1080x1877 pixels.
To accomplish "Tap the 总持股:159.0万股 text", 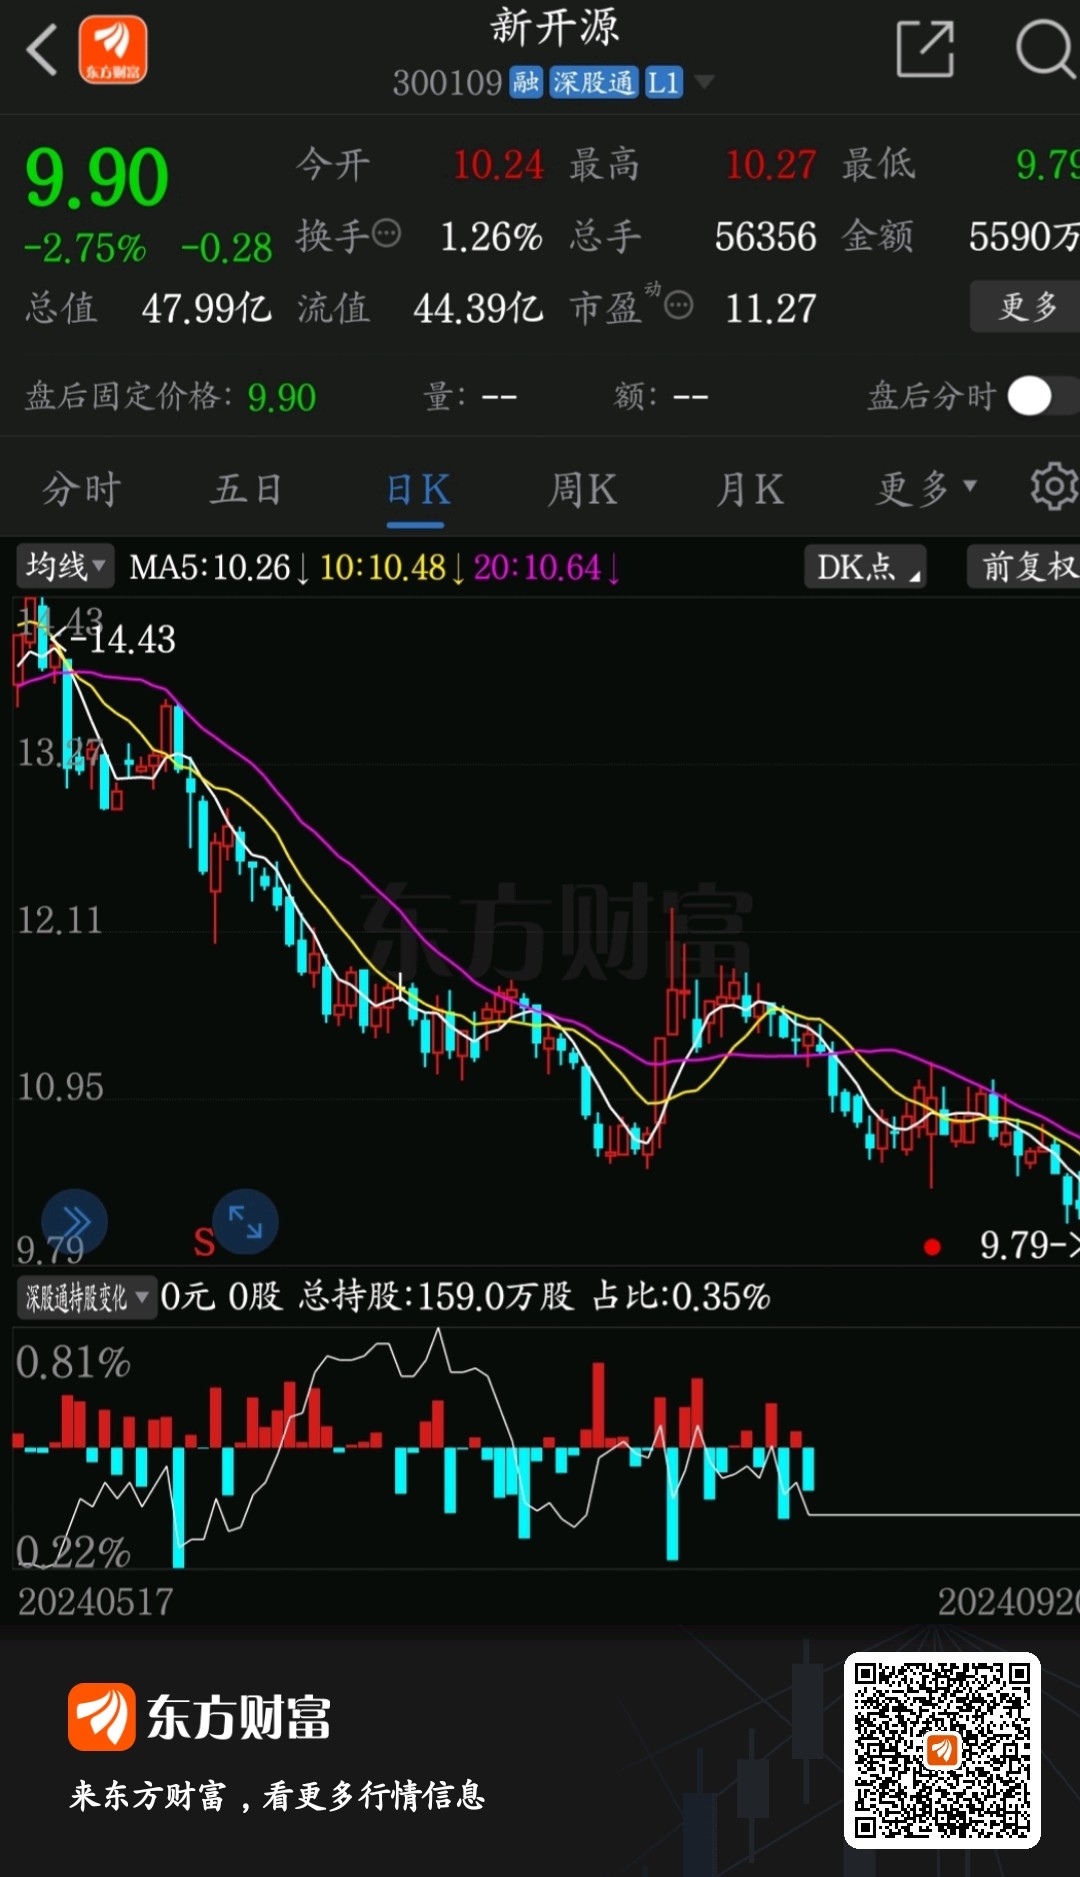I will (x=436, y=1296).
